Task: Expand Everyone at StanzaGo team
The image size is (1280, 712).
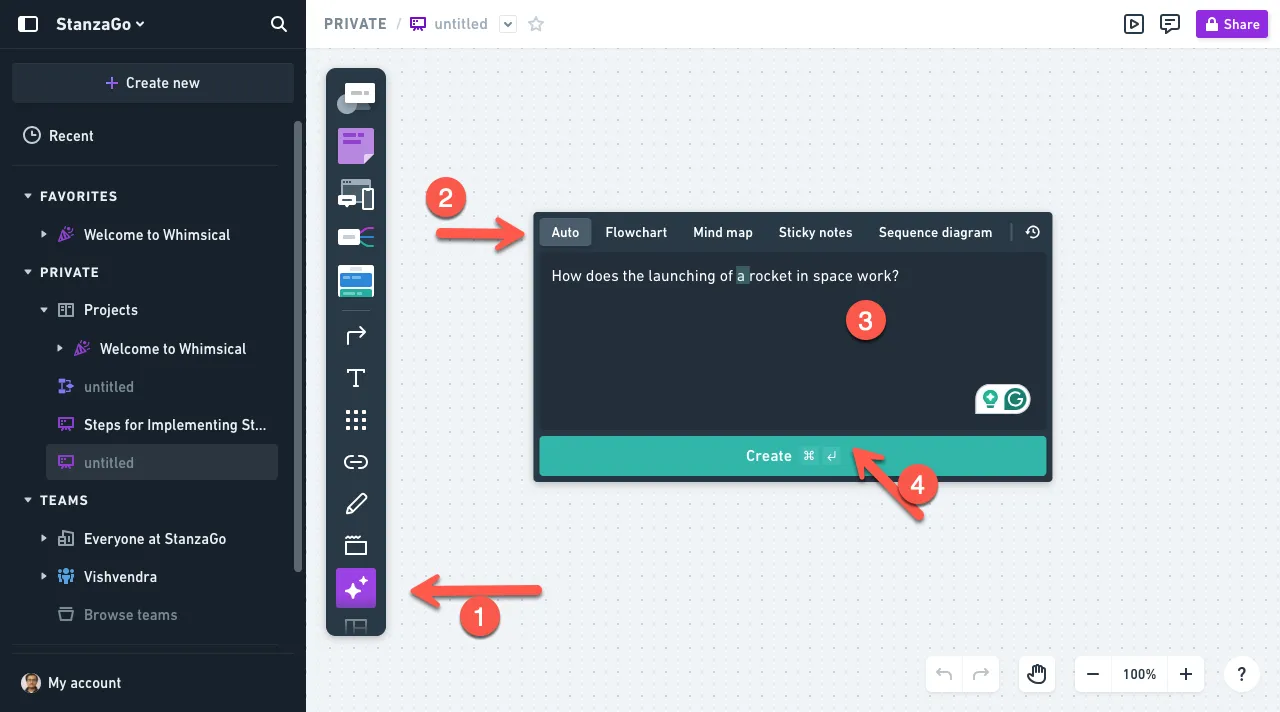Action: pyautogui.click(x=44, y=538)
